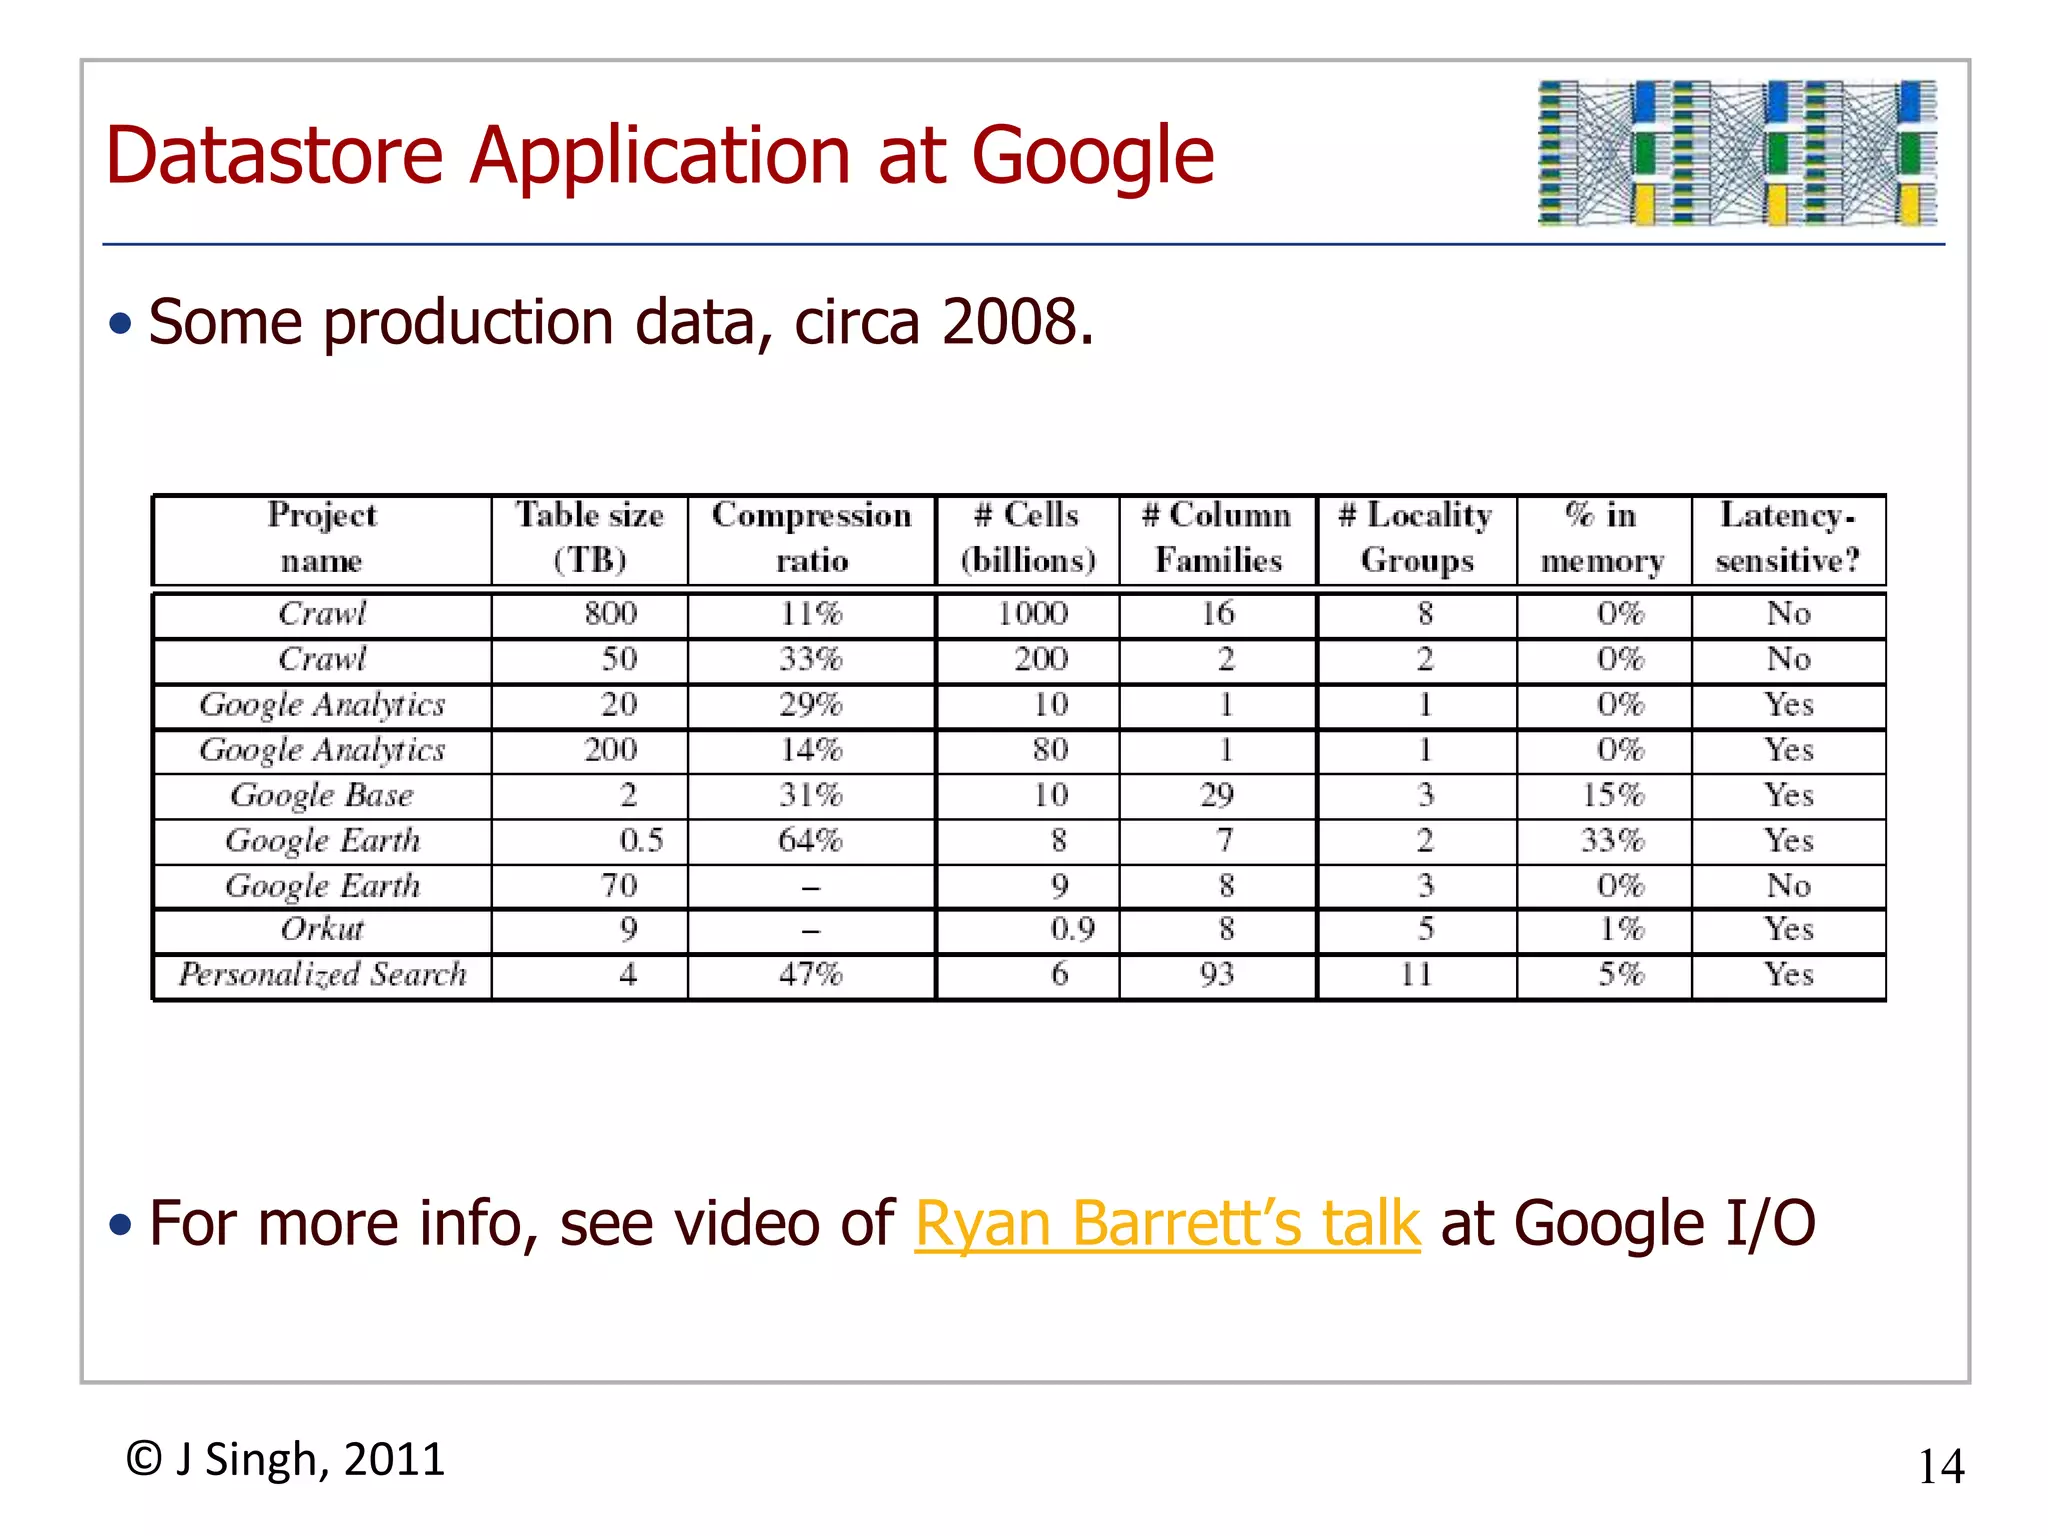The image size is (2048, 1536).
Task: Click the 'Google Analytics' name in the 200 TB row
Action: (322, 750)
